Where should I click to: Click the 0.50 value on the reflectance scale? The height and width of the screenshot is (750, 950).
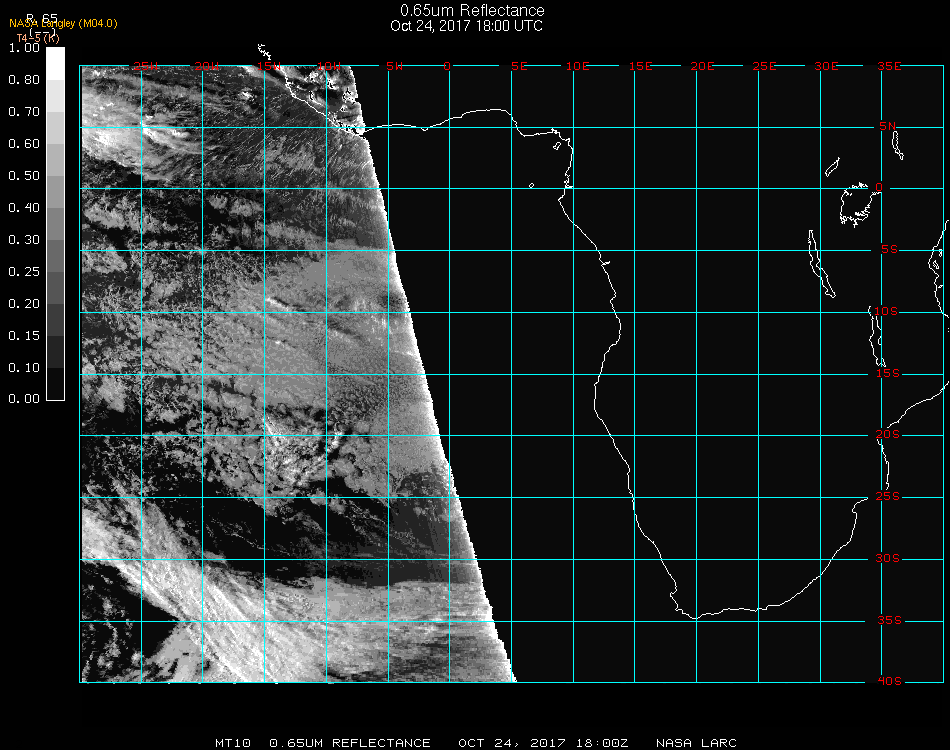coord(24,176)
